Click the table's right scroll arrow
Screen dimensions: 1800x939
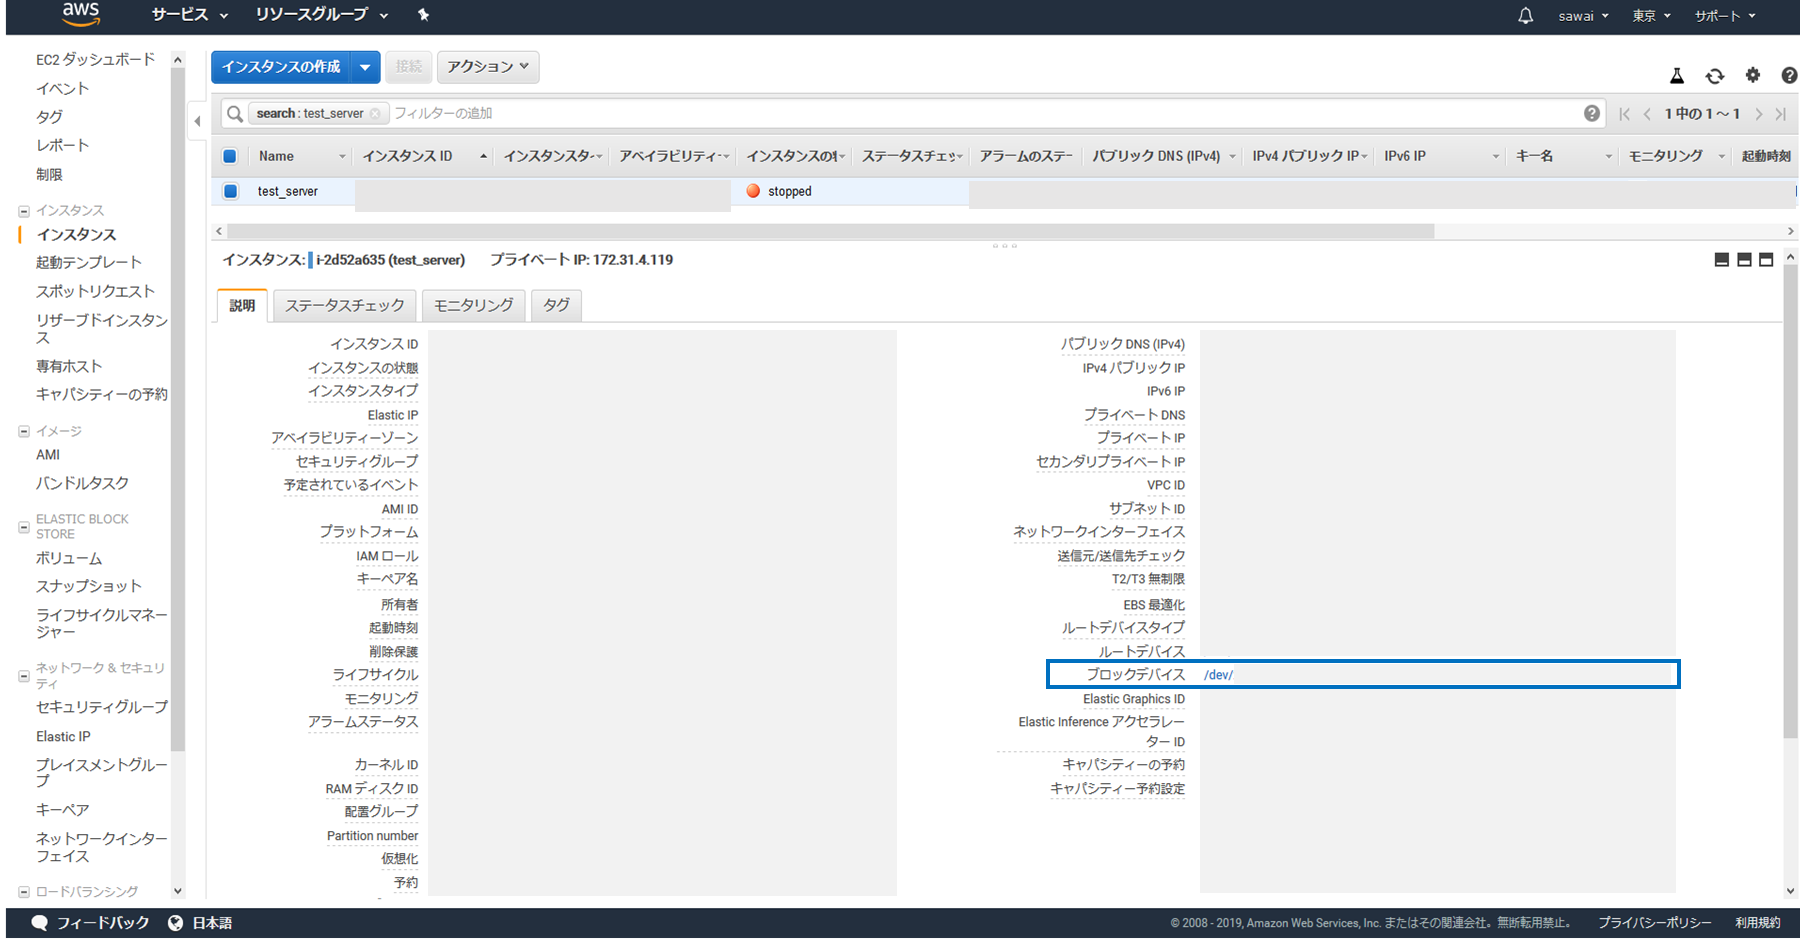coord(1791,231)
